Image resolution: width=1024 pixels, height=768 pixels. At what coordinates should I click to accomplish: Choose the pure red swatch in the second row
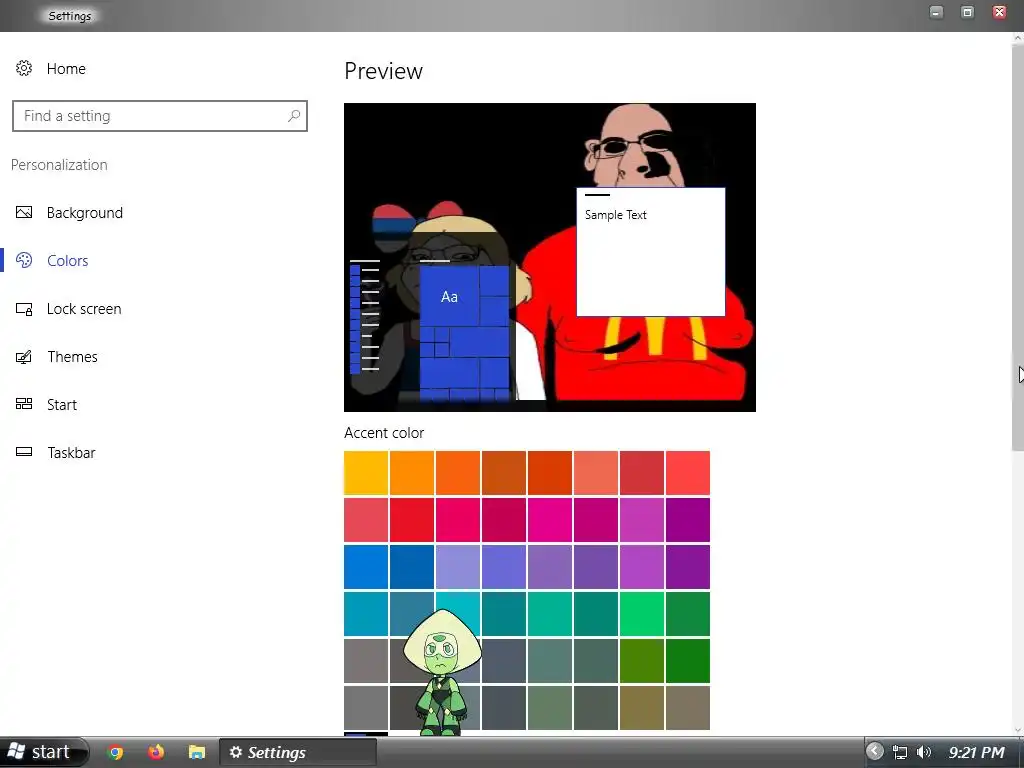point(412,520)
